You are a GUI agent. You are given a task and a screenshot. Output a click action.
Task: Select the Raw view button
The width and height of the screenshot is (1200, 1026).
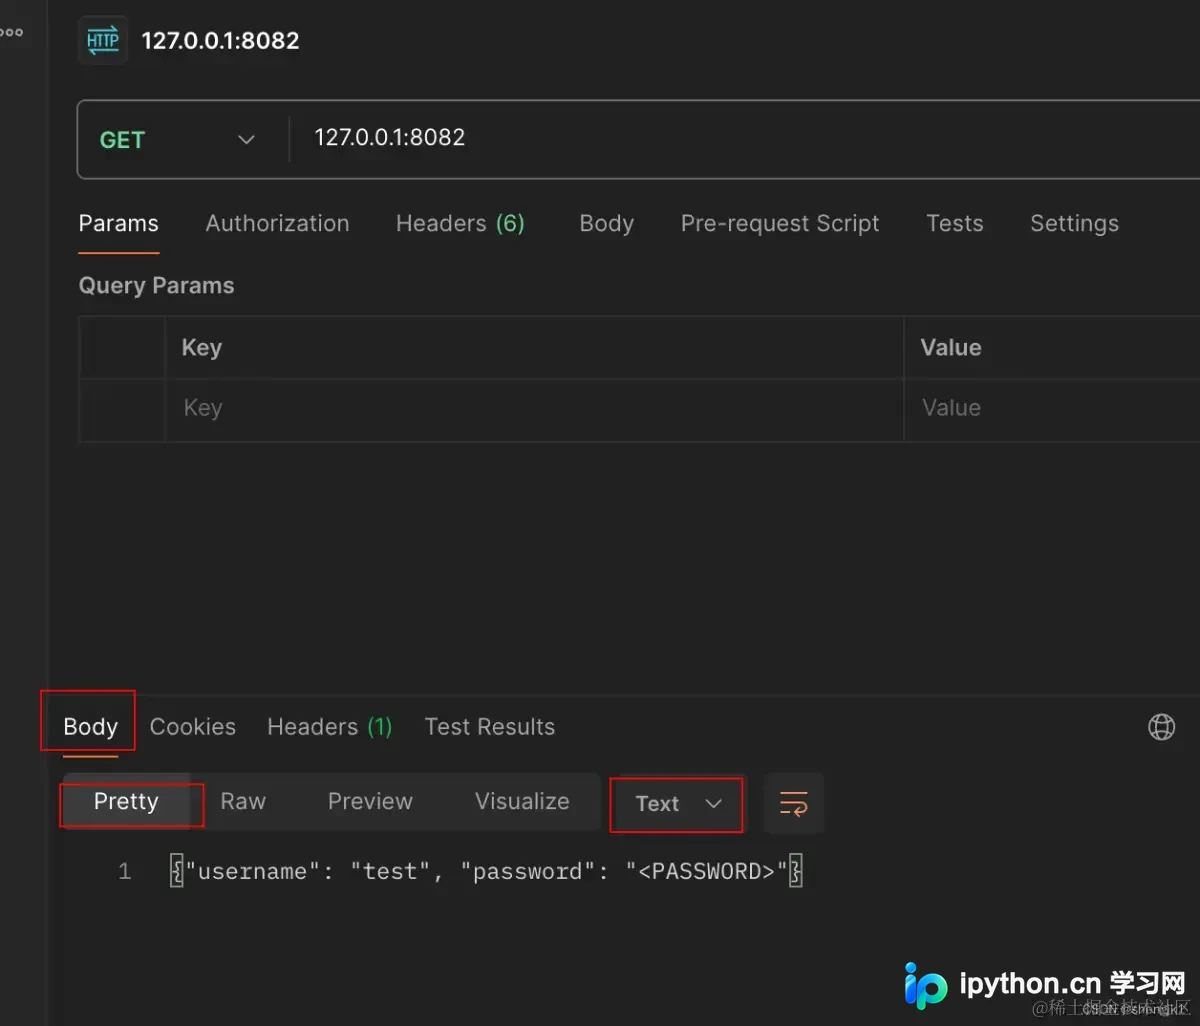point(243,802)
